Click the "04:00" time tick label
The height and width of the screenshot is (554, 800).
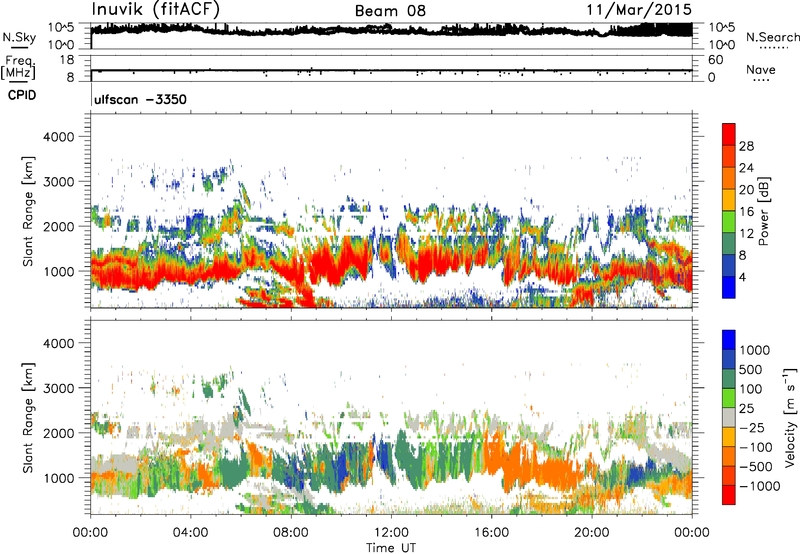click(190, 533)
